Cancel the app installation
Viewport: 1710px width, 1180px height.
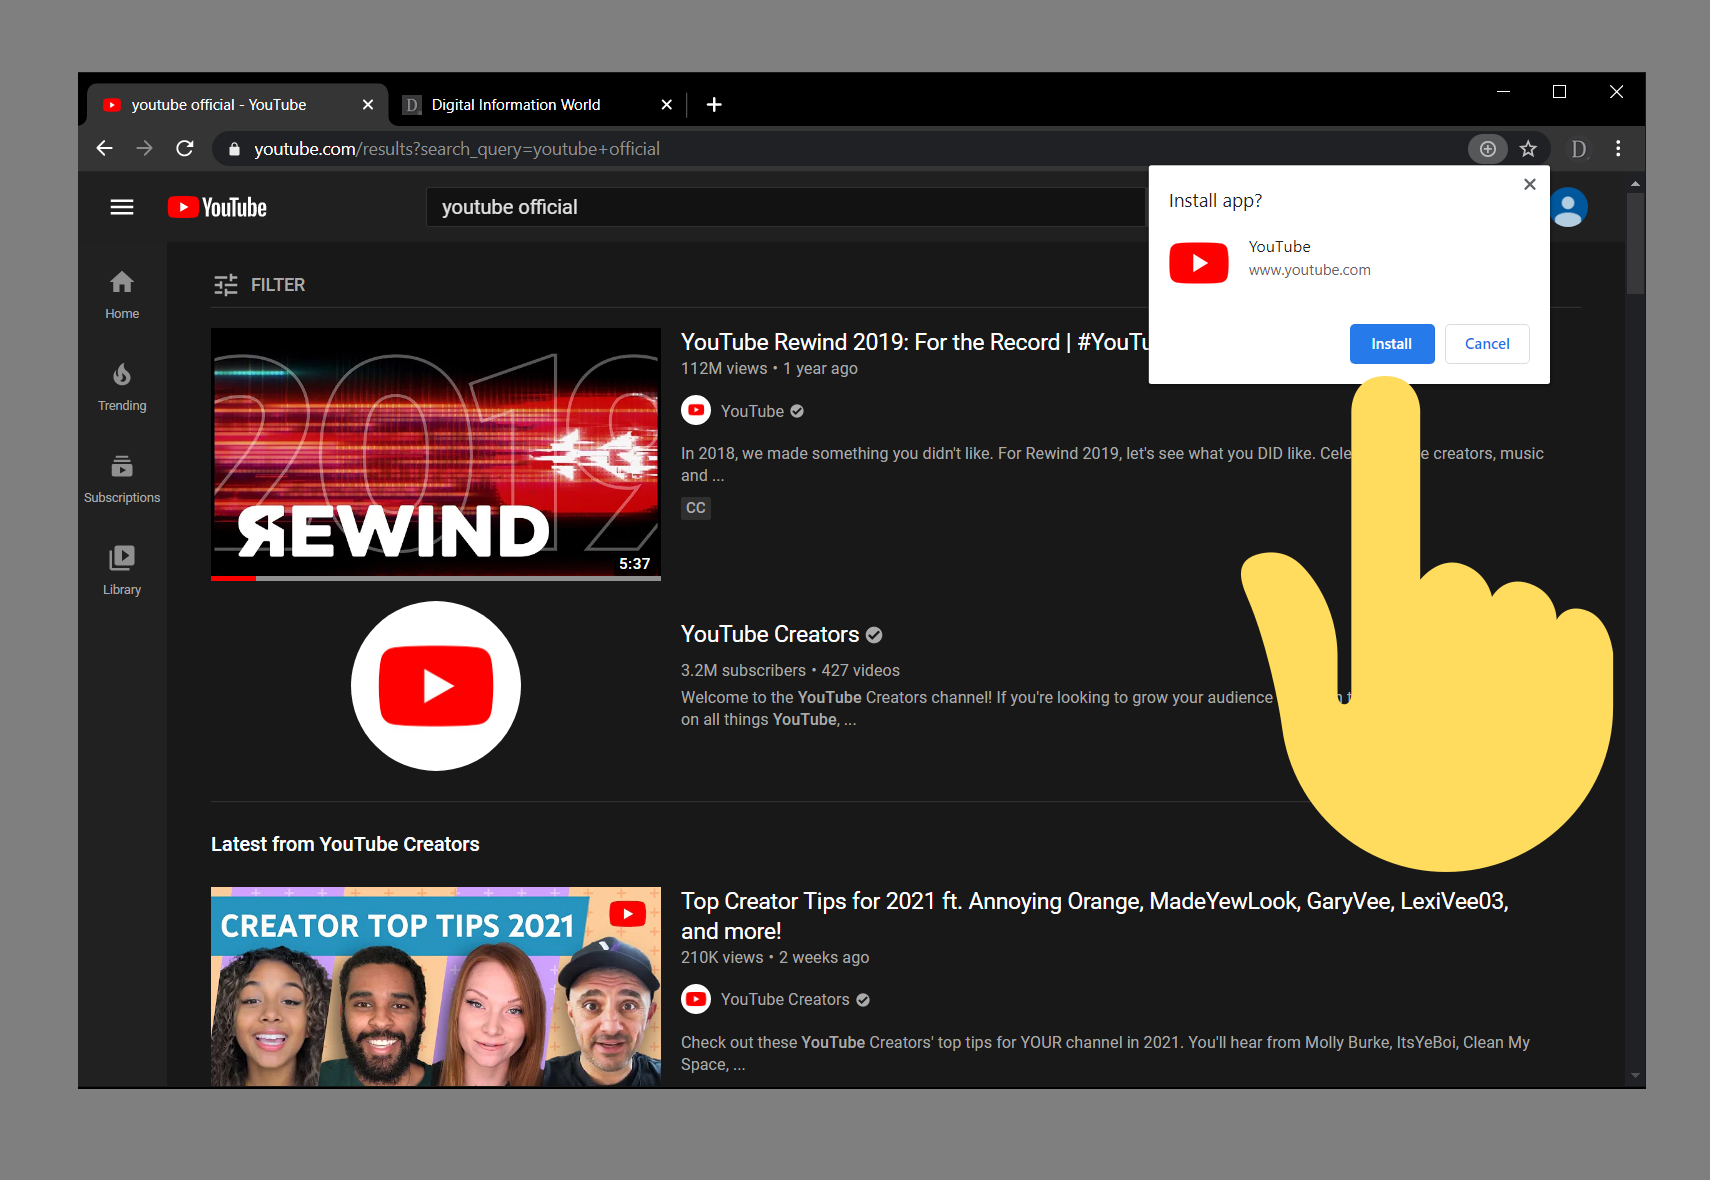pyautogui.click(x=1487, y=343)
